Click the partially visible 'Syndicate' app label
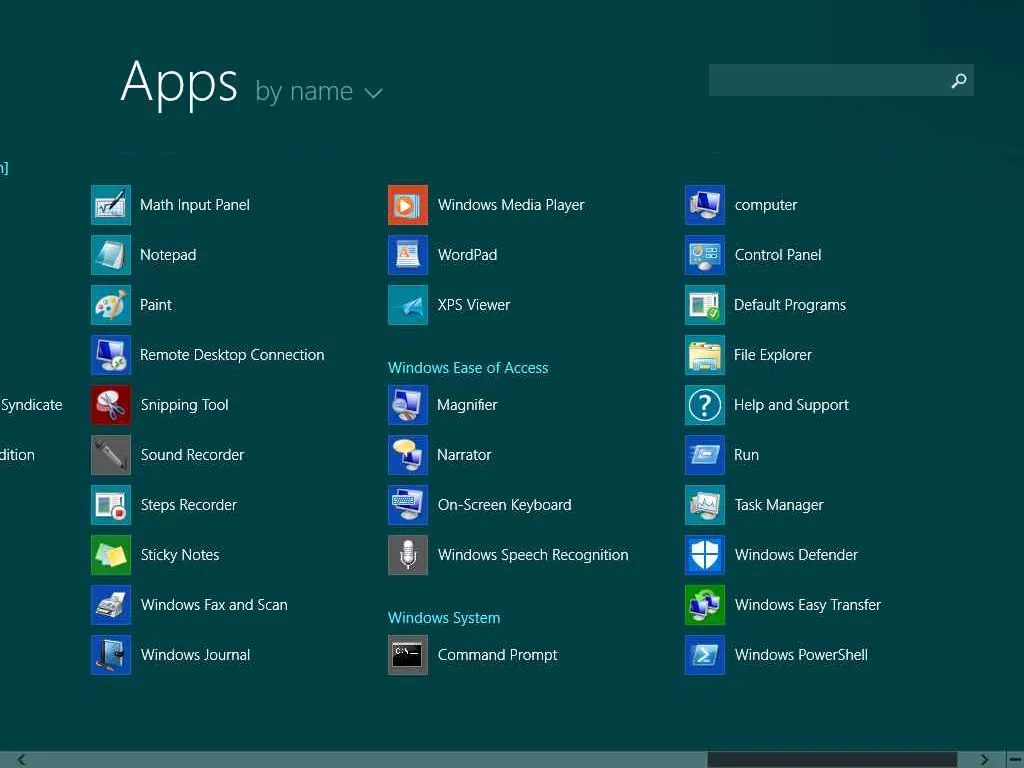The width and height of the screenshot is (1024, 768). pyautogui.click(x=31, y=405)
